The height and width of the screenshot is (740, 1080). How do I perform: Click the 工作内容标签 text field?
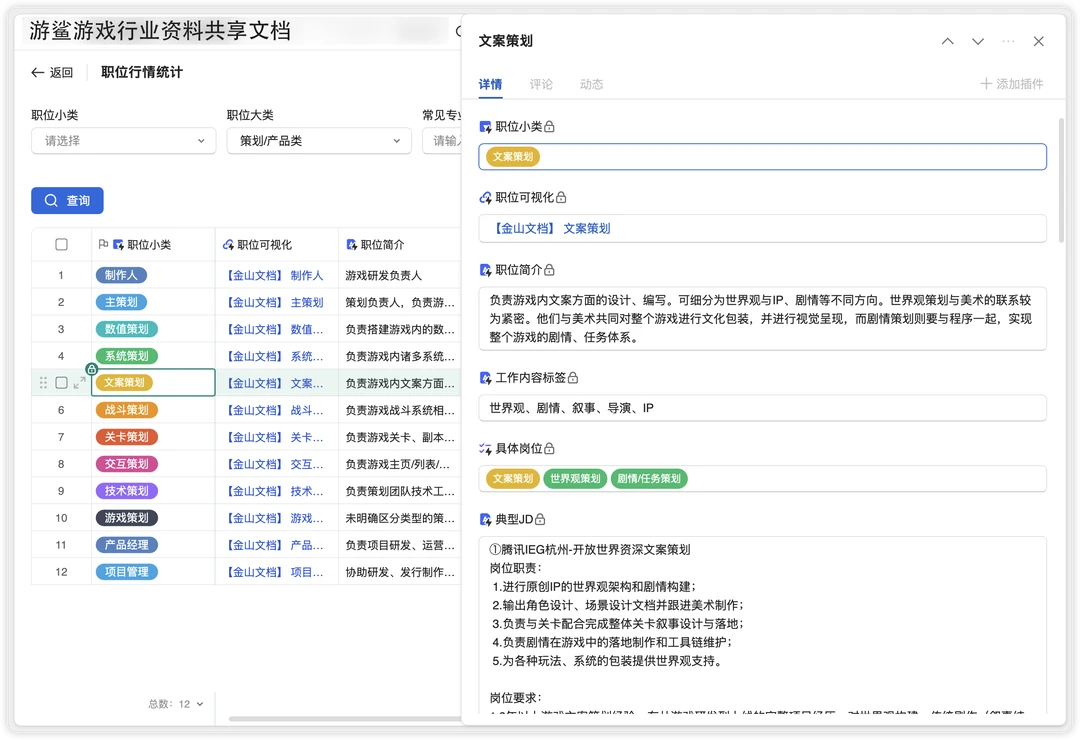(762, 408)
